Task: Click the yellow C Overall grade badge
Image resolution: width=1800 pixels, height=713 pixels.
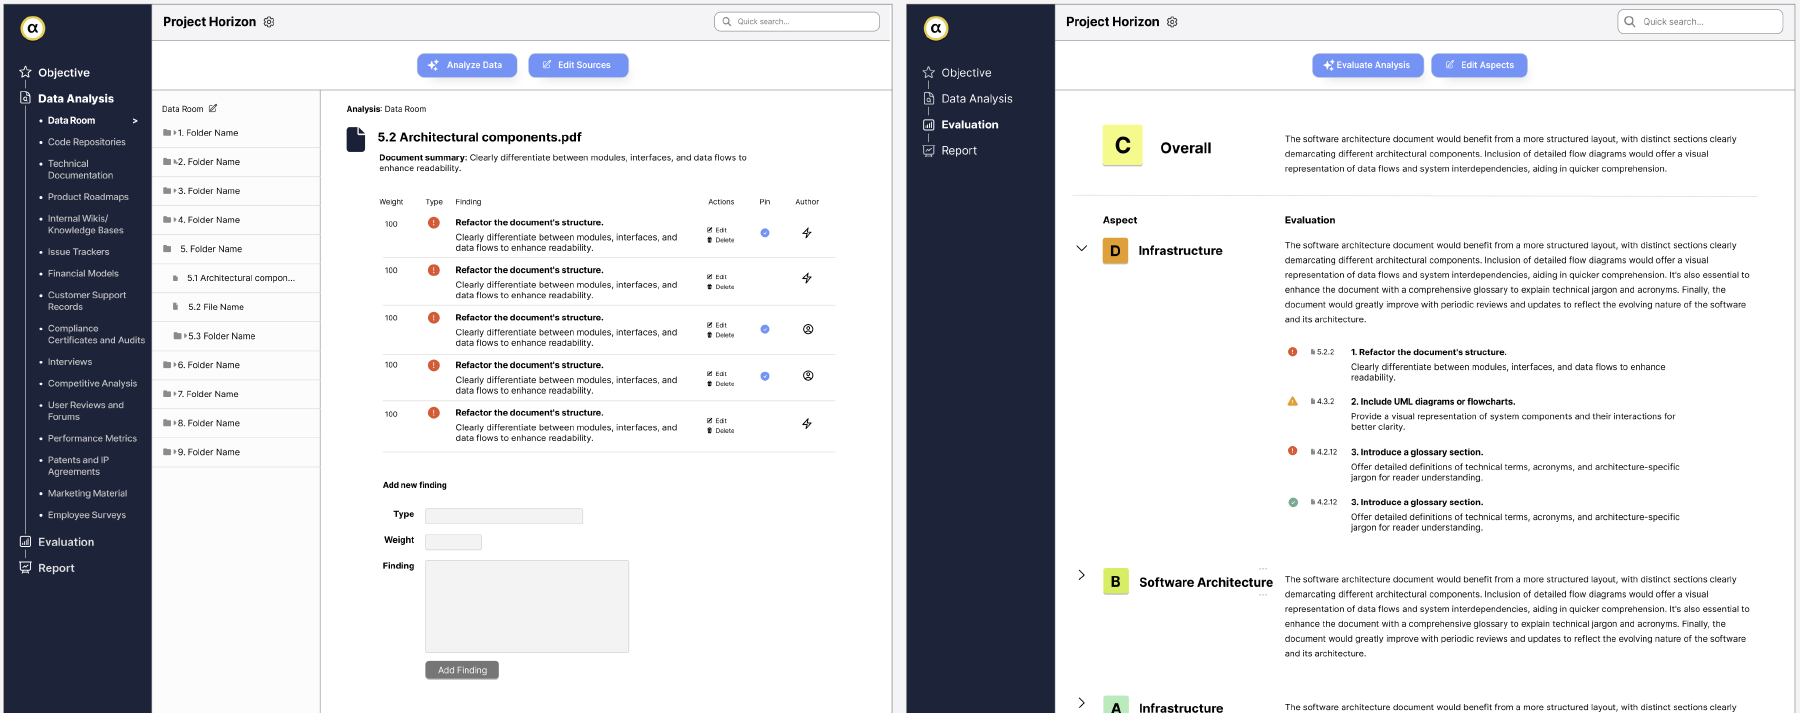Action: pos(1122,146)
